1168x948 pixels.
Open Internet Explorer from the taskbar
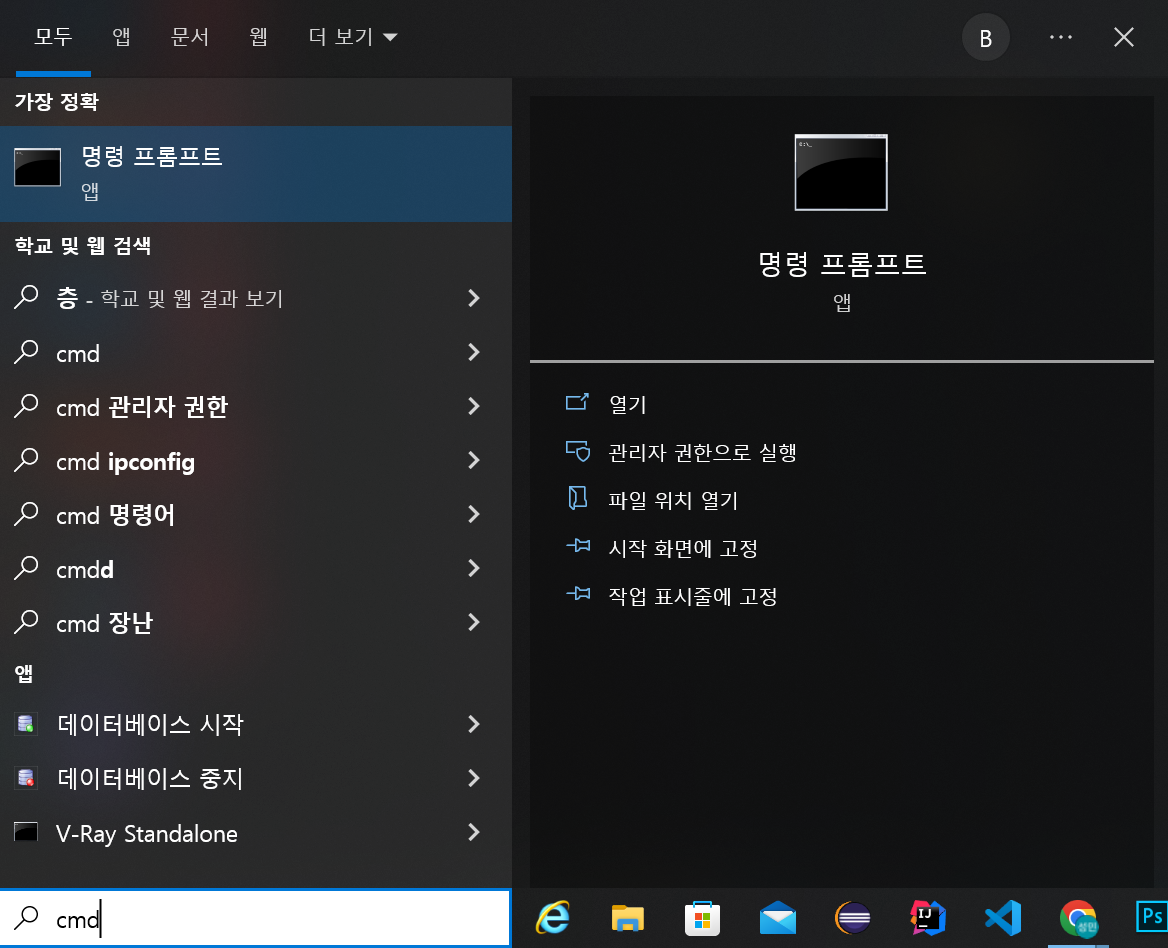tap(553, 917)
